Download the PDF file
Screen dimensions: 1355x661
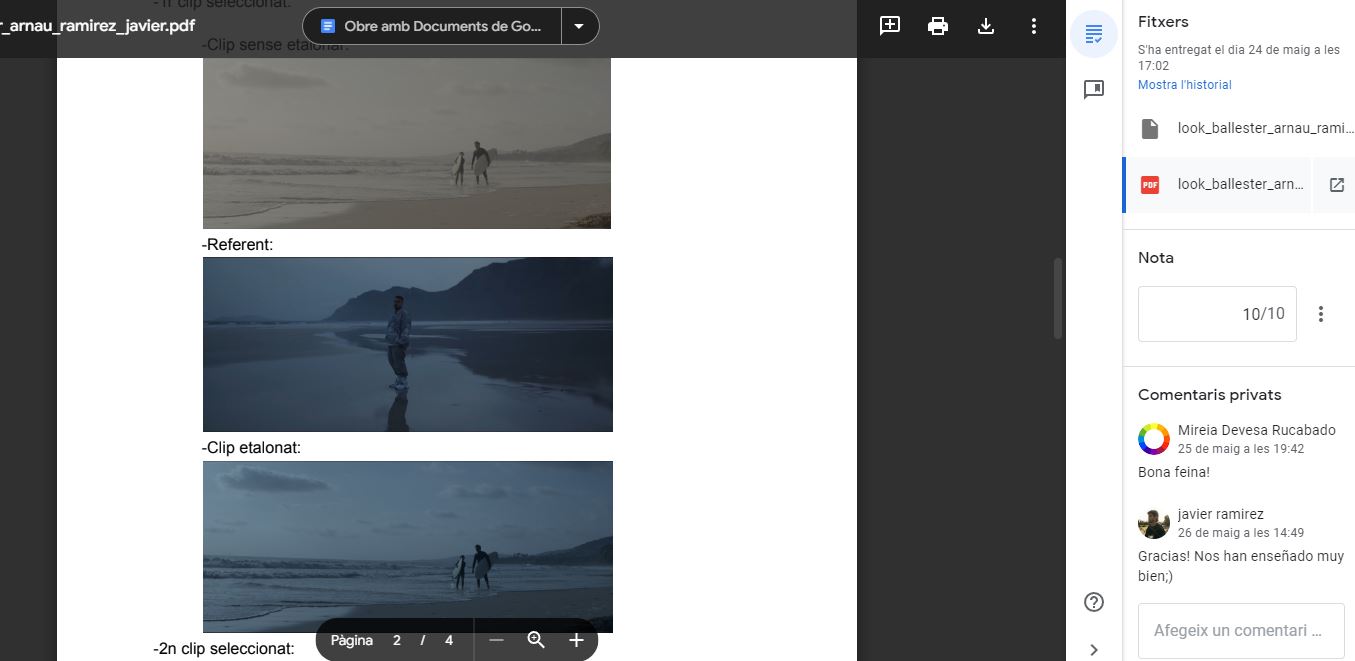coord(986,26)
